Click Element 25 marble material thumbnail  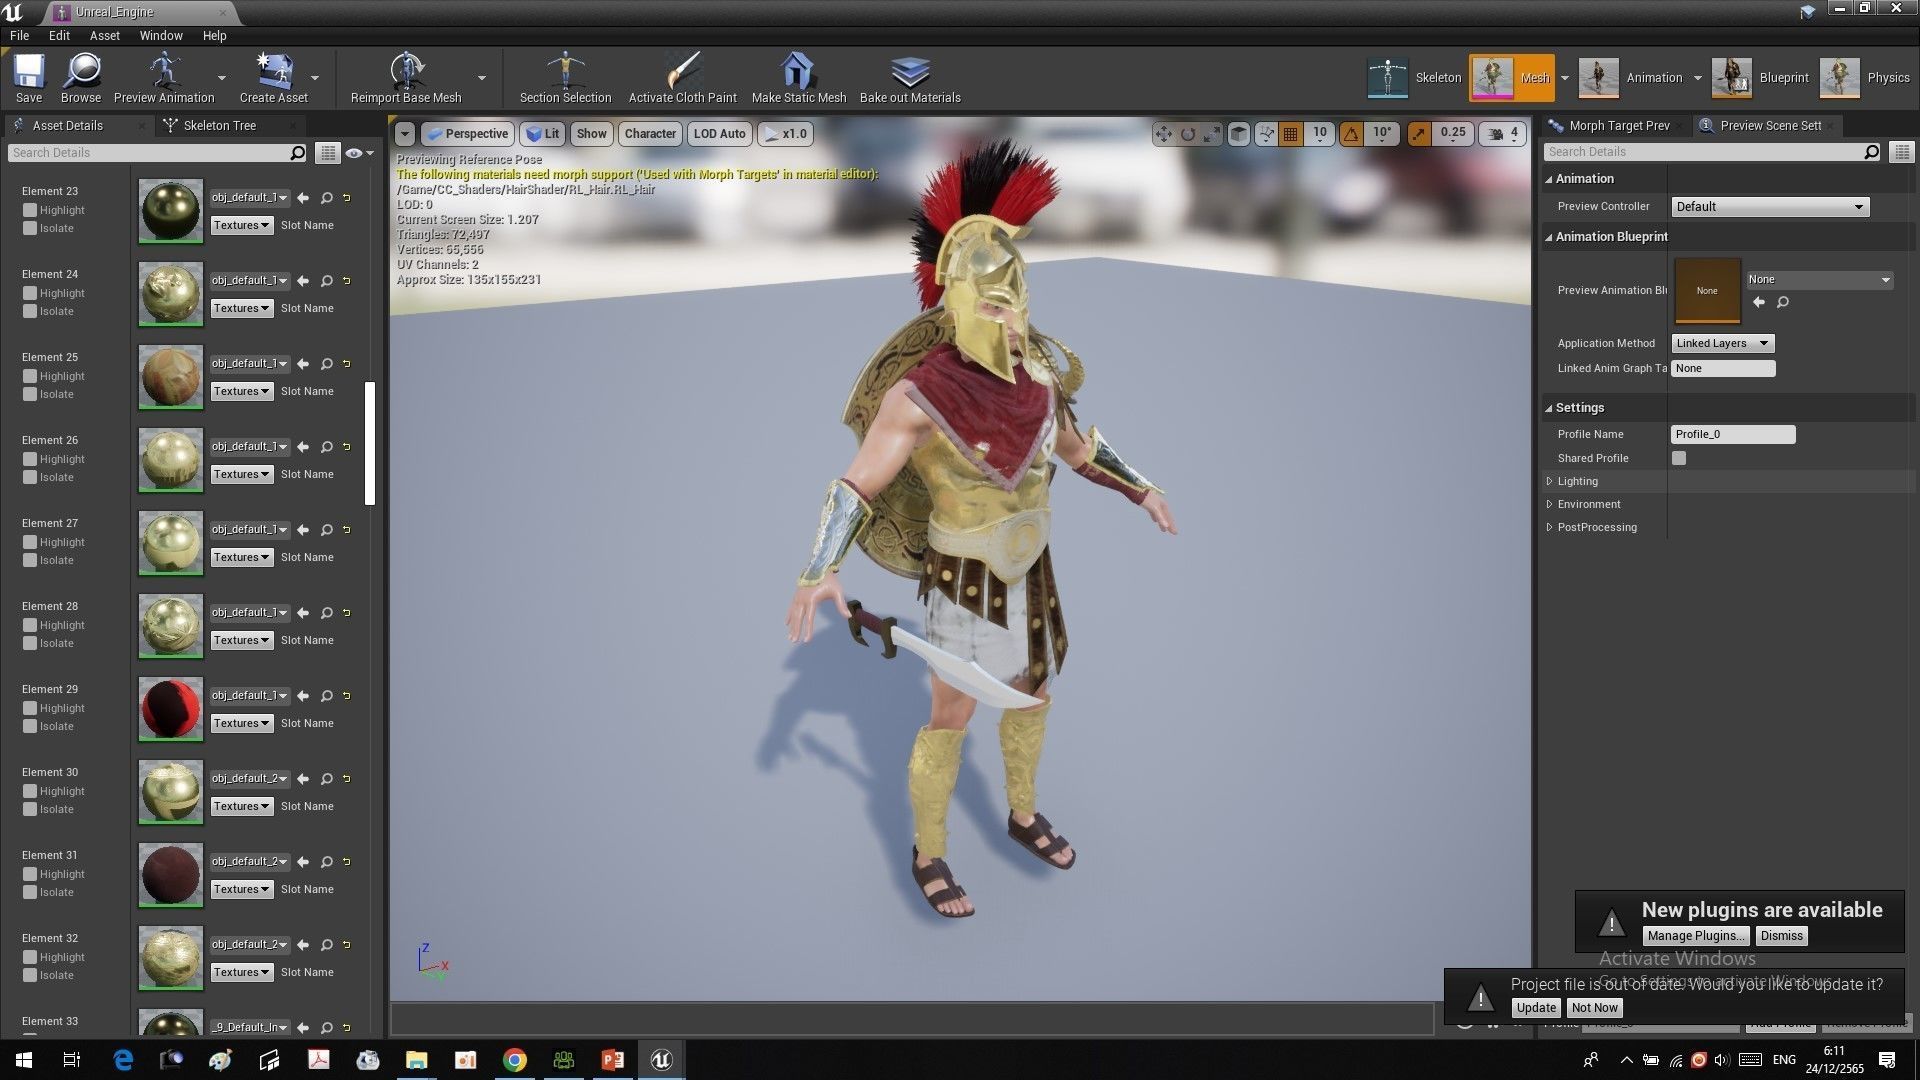[170, 376]
